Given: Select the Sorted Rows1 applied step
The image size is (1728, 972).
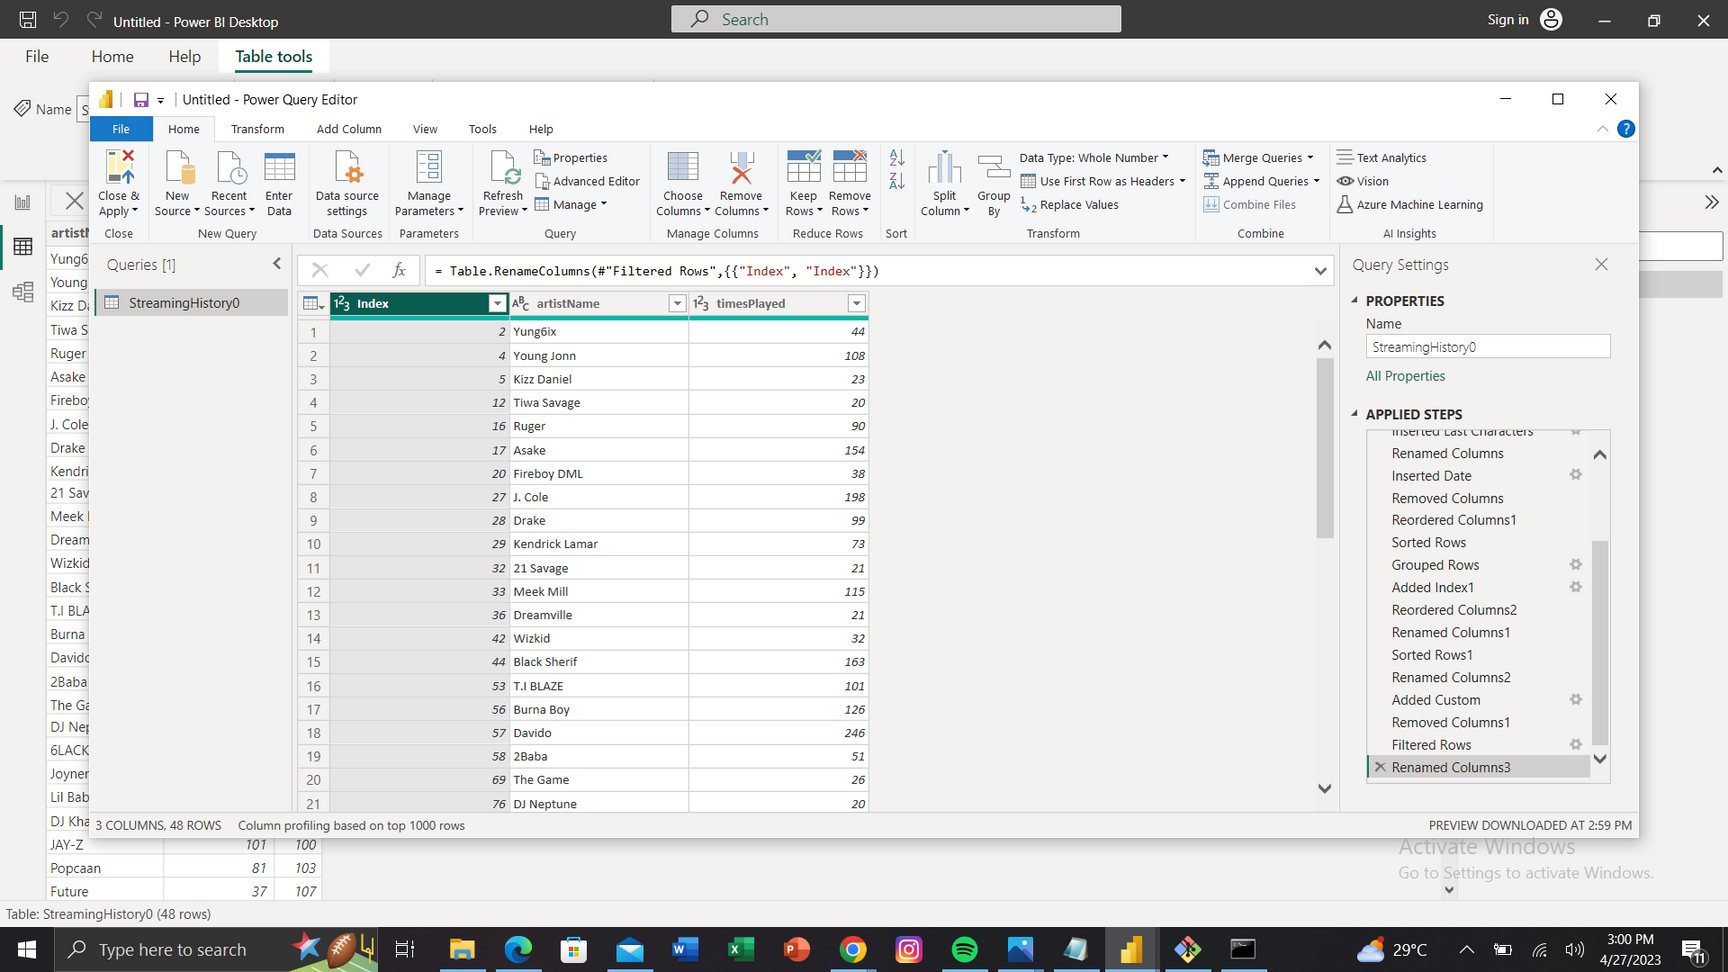Looking at the screenshot, I should tap(1432, 655).
